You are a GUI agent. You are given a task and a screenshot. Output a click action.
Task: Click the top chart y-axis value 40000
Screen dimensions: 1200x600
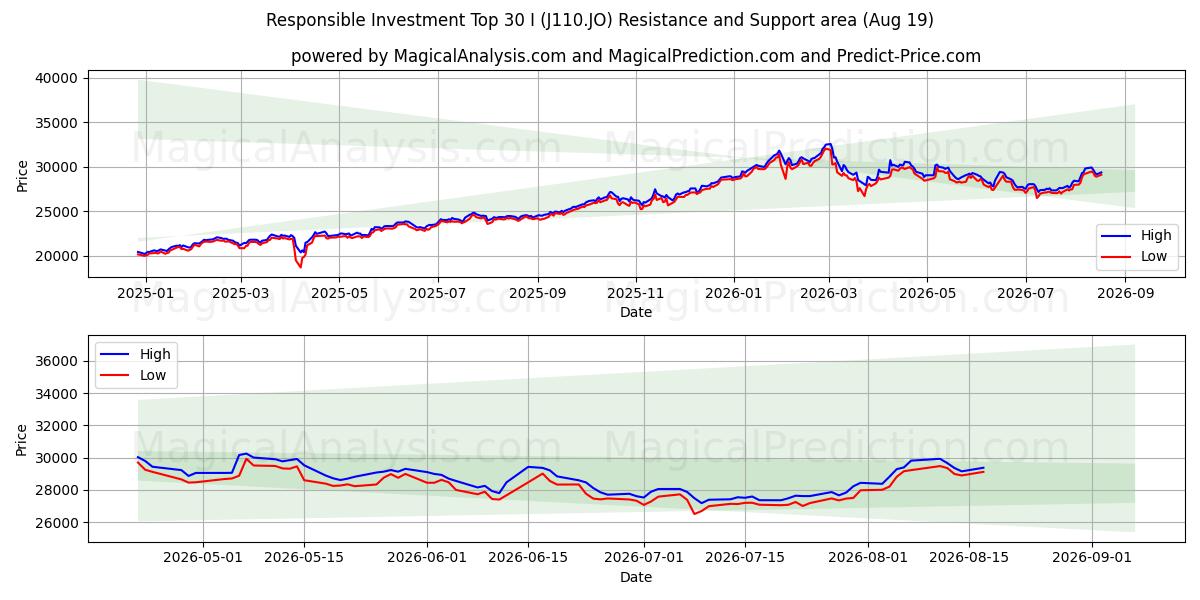[x=58, y=78]
